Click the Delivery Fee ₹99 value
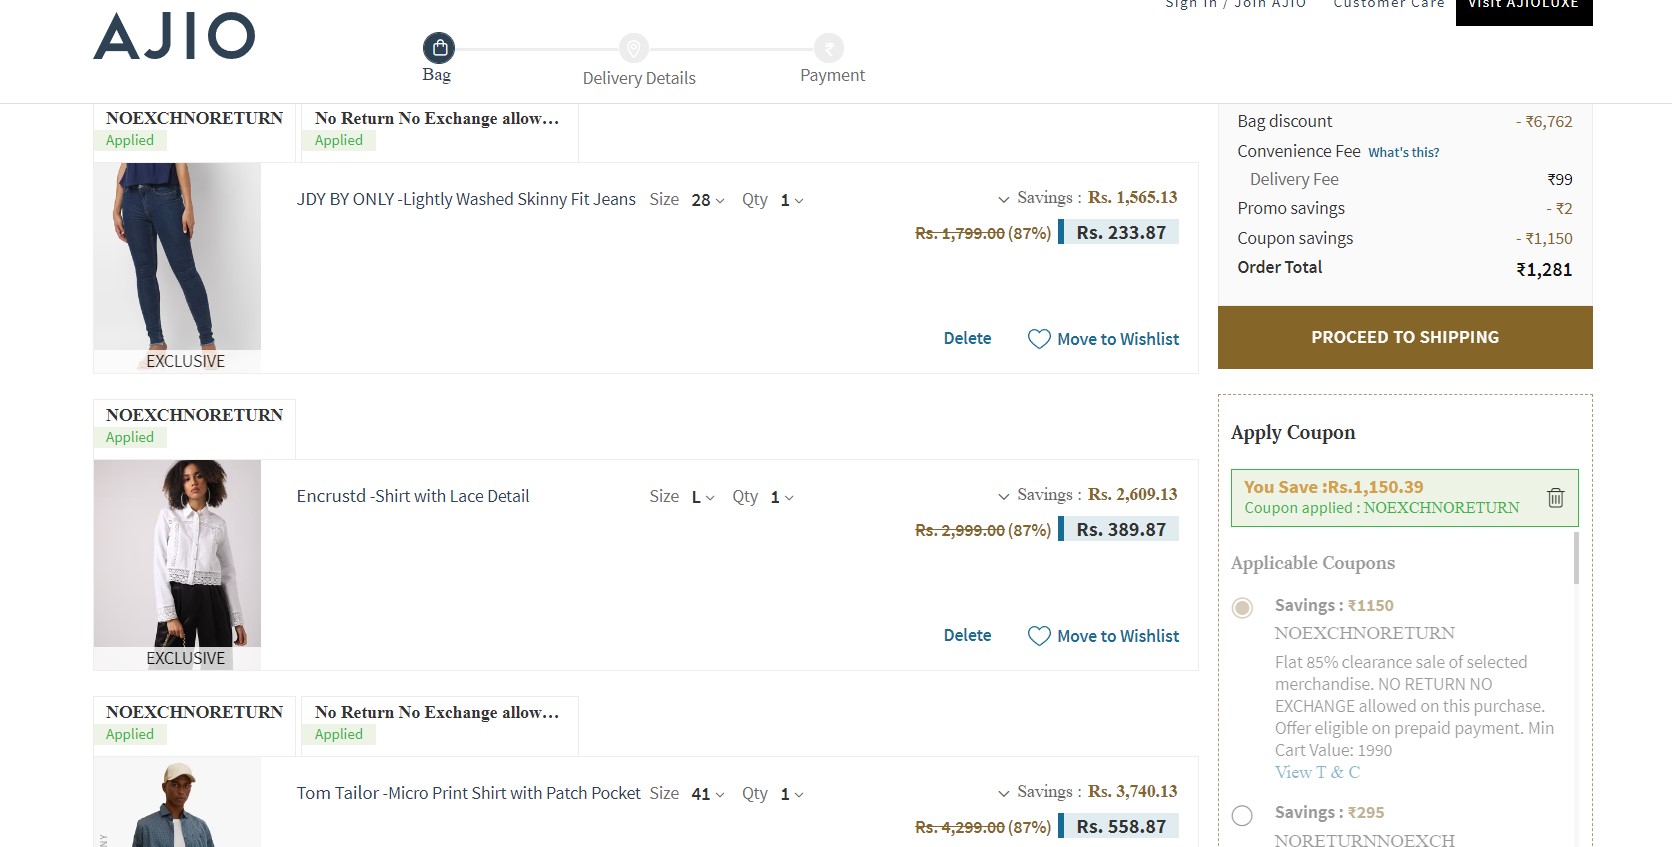 click(x=1560, y=180)
